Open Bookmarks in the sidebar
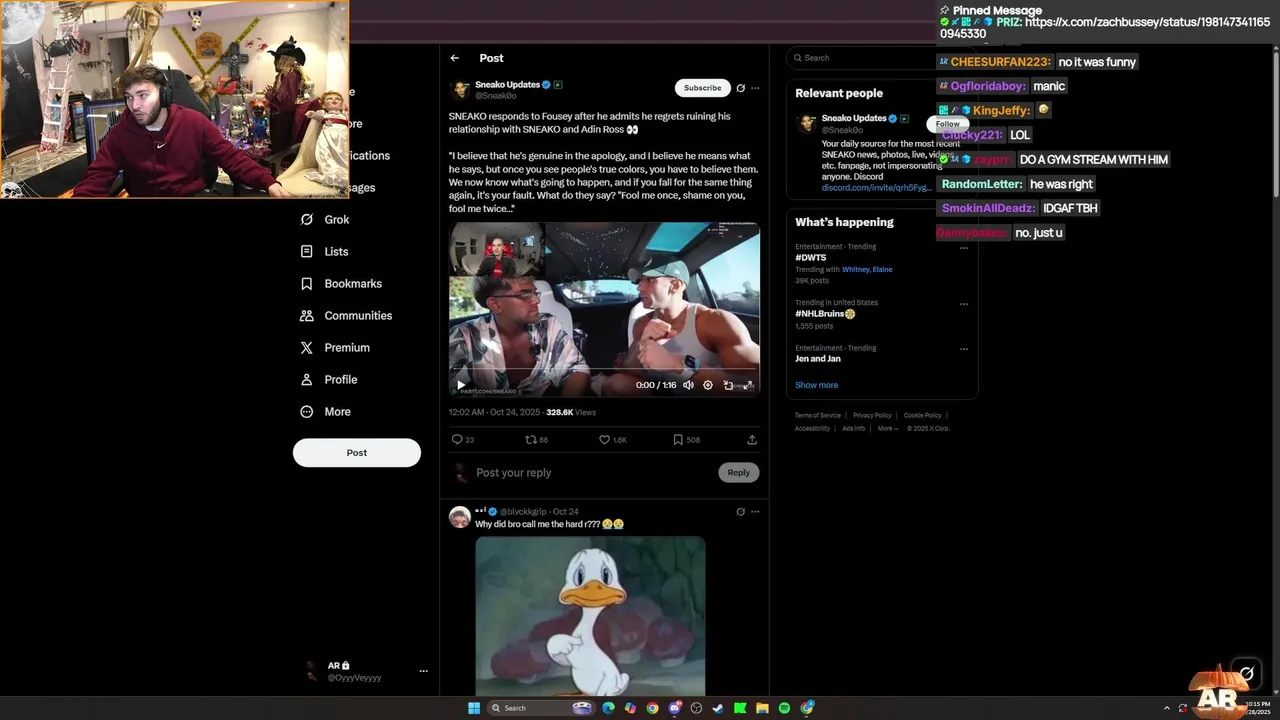This screenshot has width=1280, height=720. click(341, 284)
